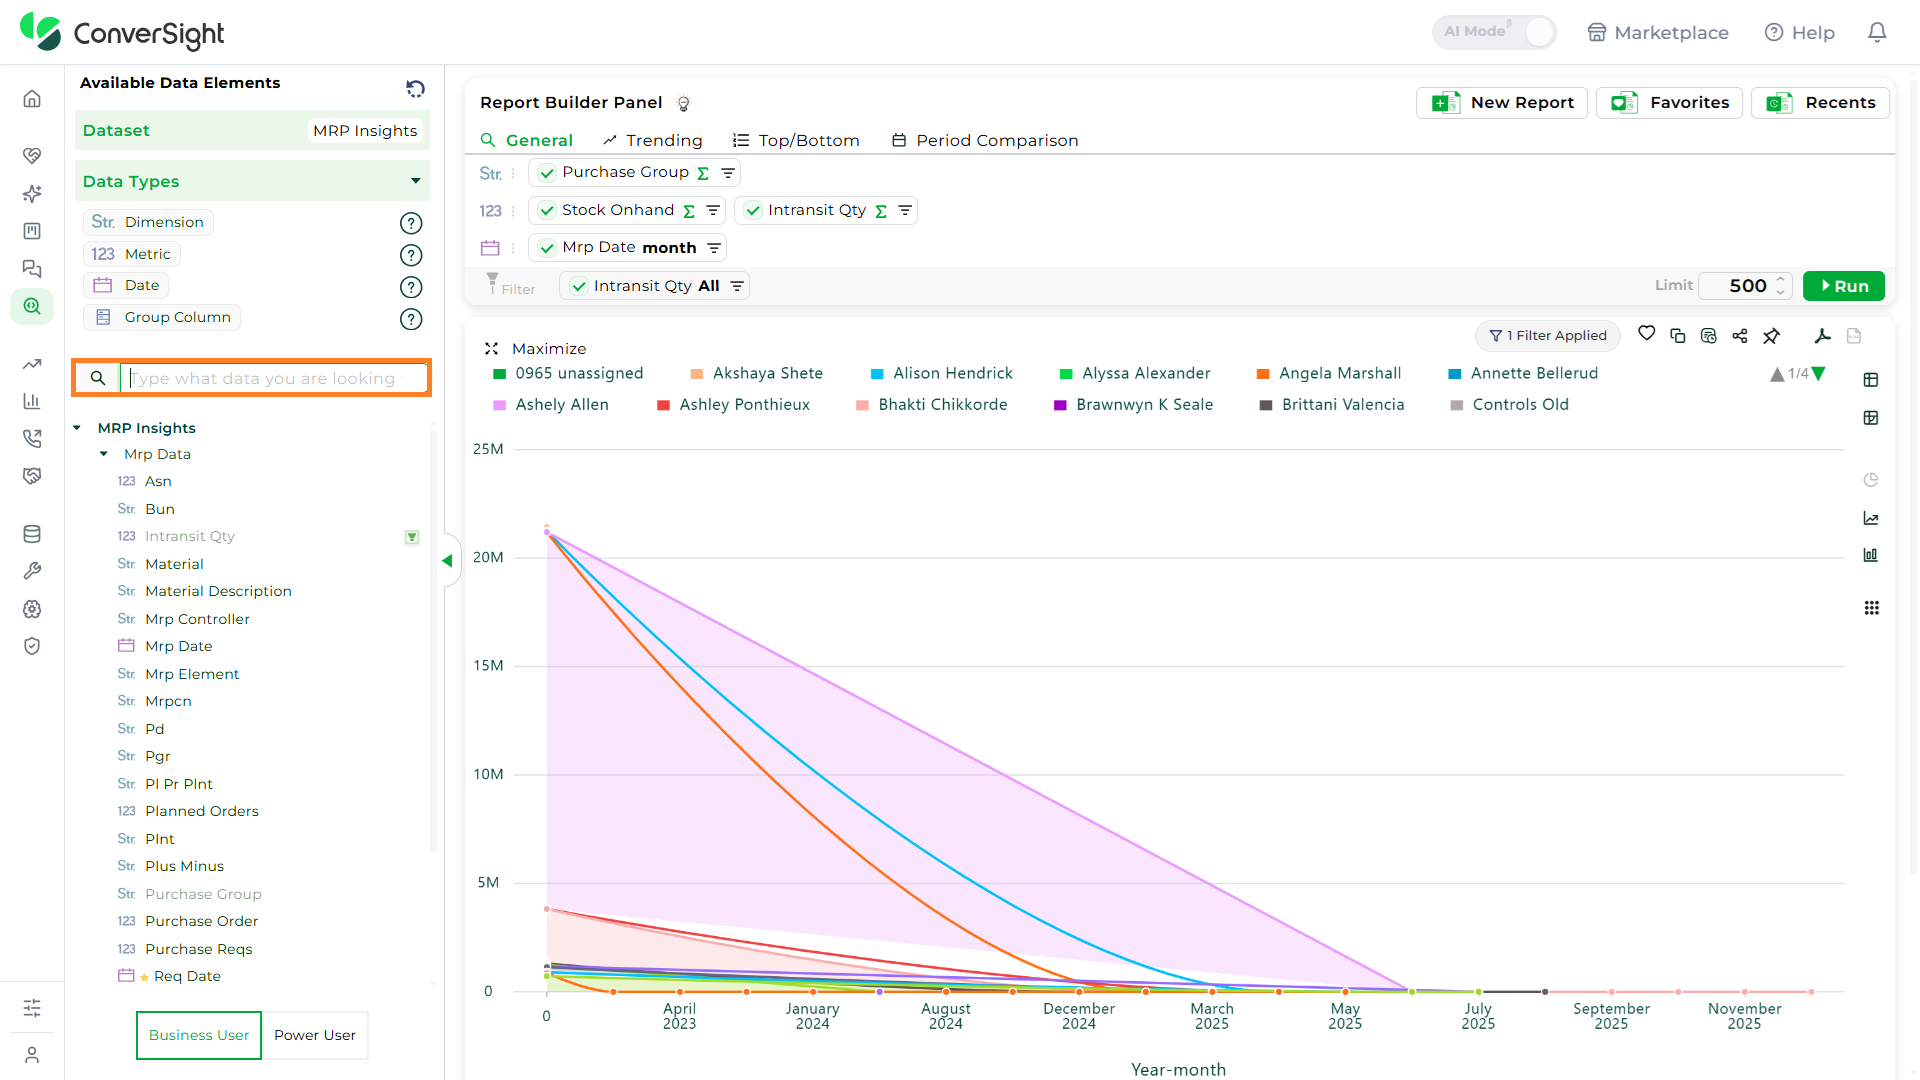Screen dimensions: 1920x1080
Task: Open the bar chart type icon
Action: pyautogui.click(x=1871, y=555)
